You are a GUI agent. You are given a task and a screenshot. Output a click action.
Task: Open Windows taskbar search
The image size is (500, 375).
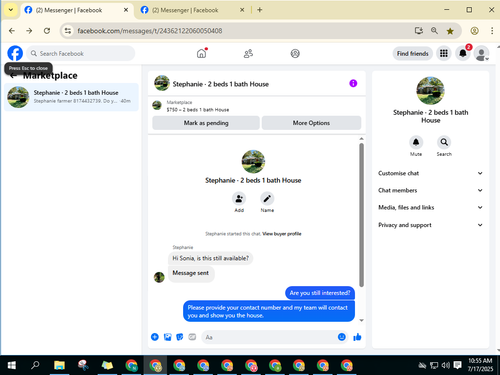coord(35,365)
